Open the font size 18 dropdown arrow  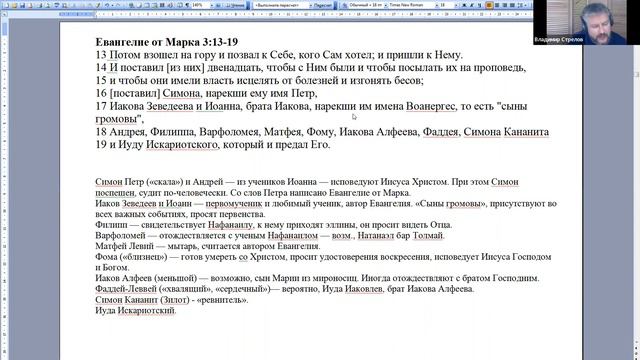point(456,5)
